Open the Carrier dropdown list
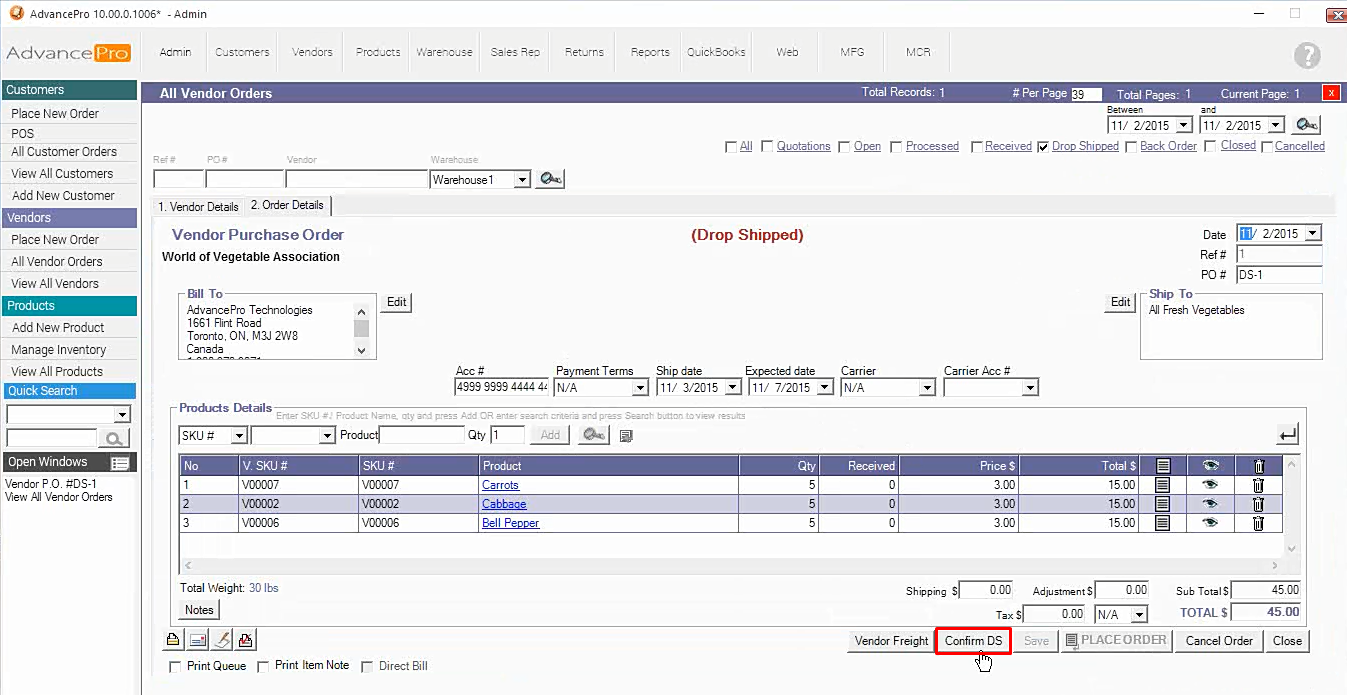1347x695 pixels. point(926,388)
